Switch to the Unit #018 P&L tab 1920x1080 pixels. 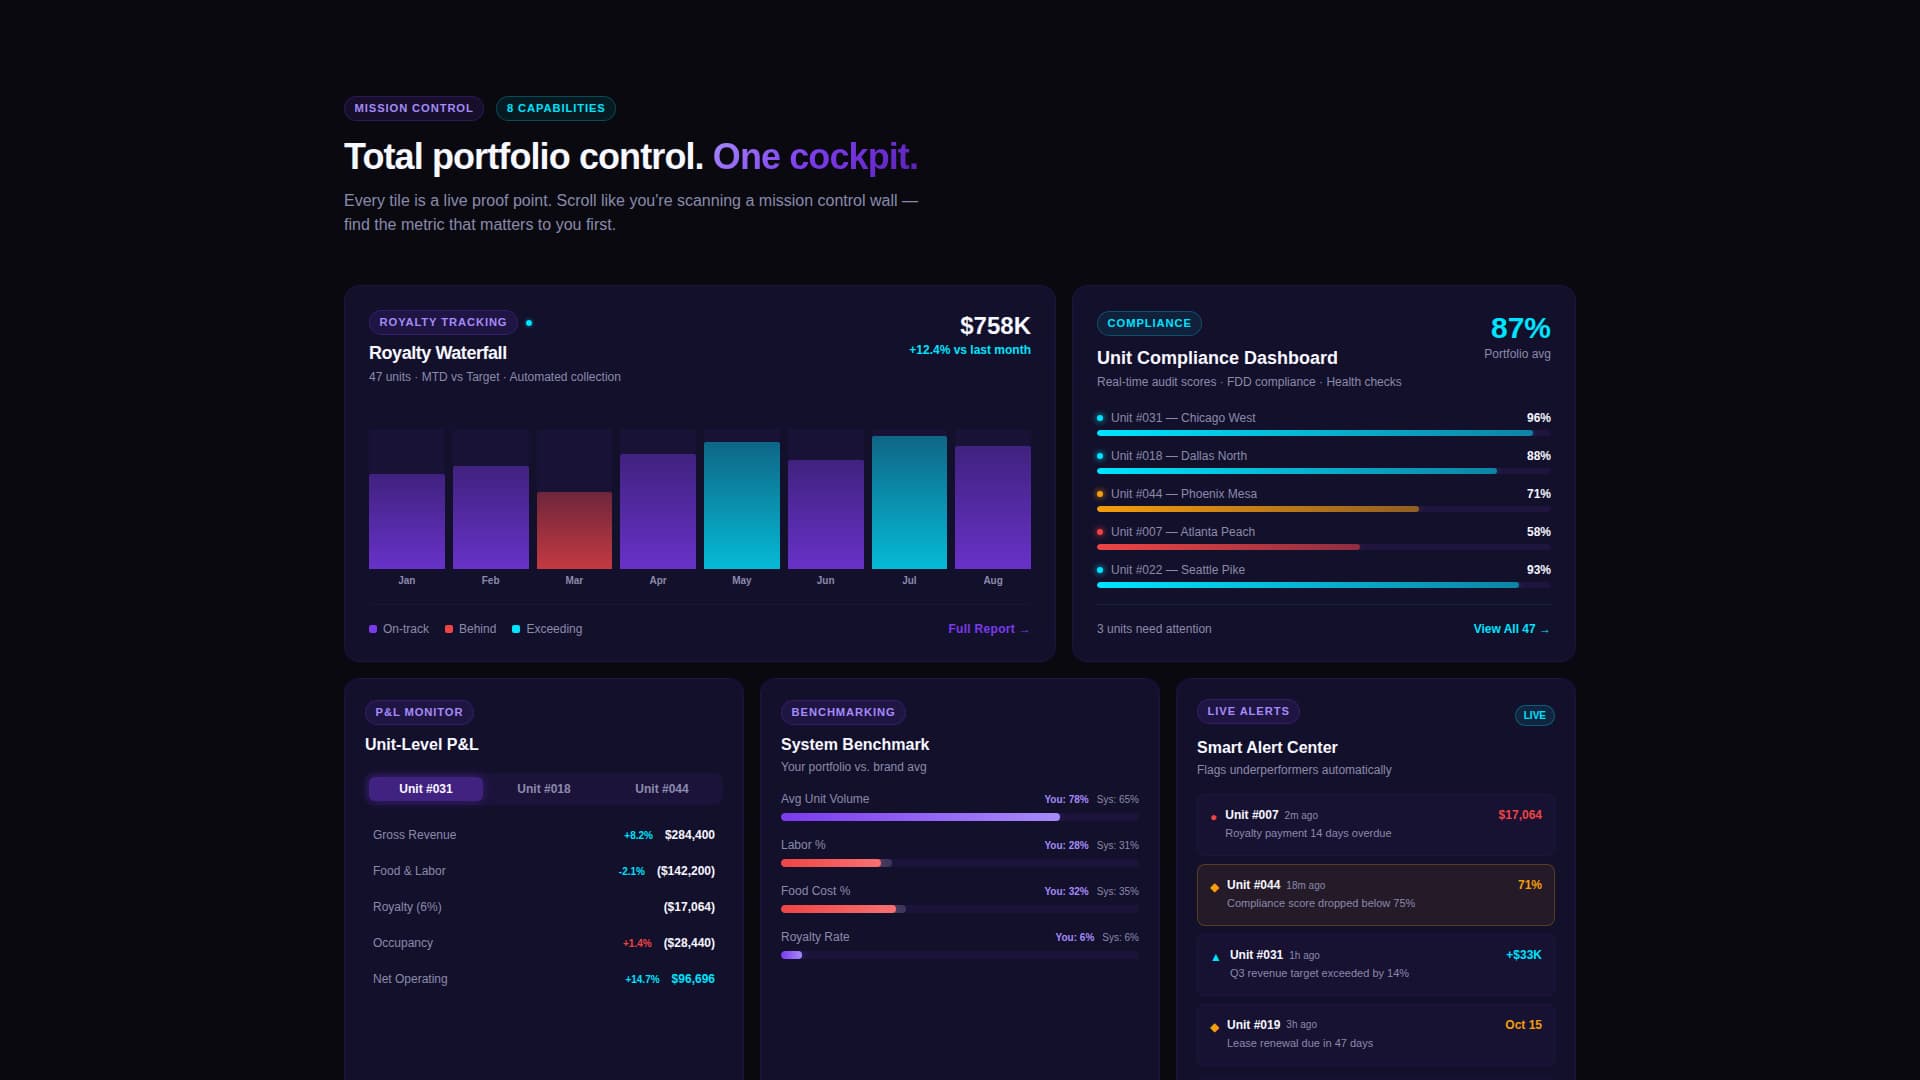point(544,789)
